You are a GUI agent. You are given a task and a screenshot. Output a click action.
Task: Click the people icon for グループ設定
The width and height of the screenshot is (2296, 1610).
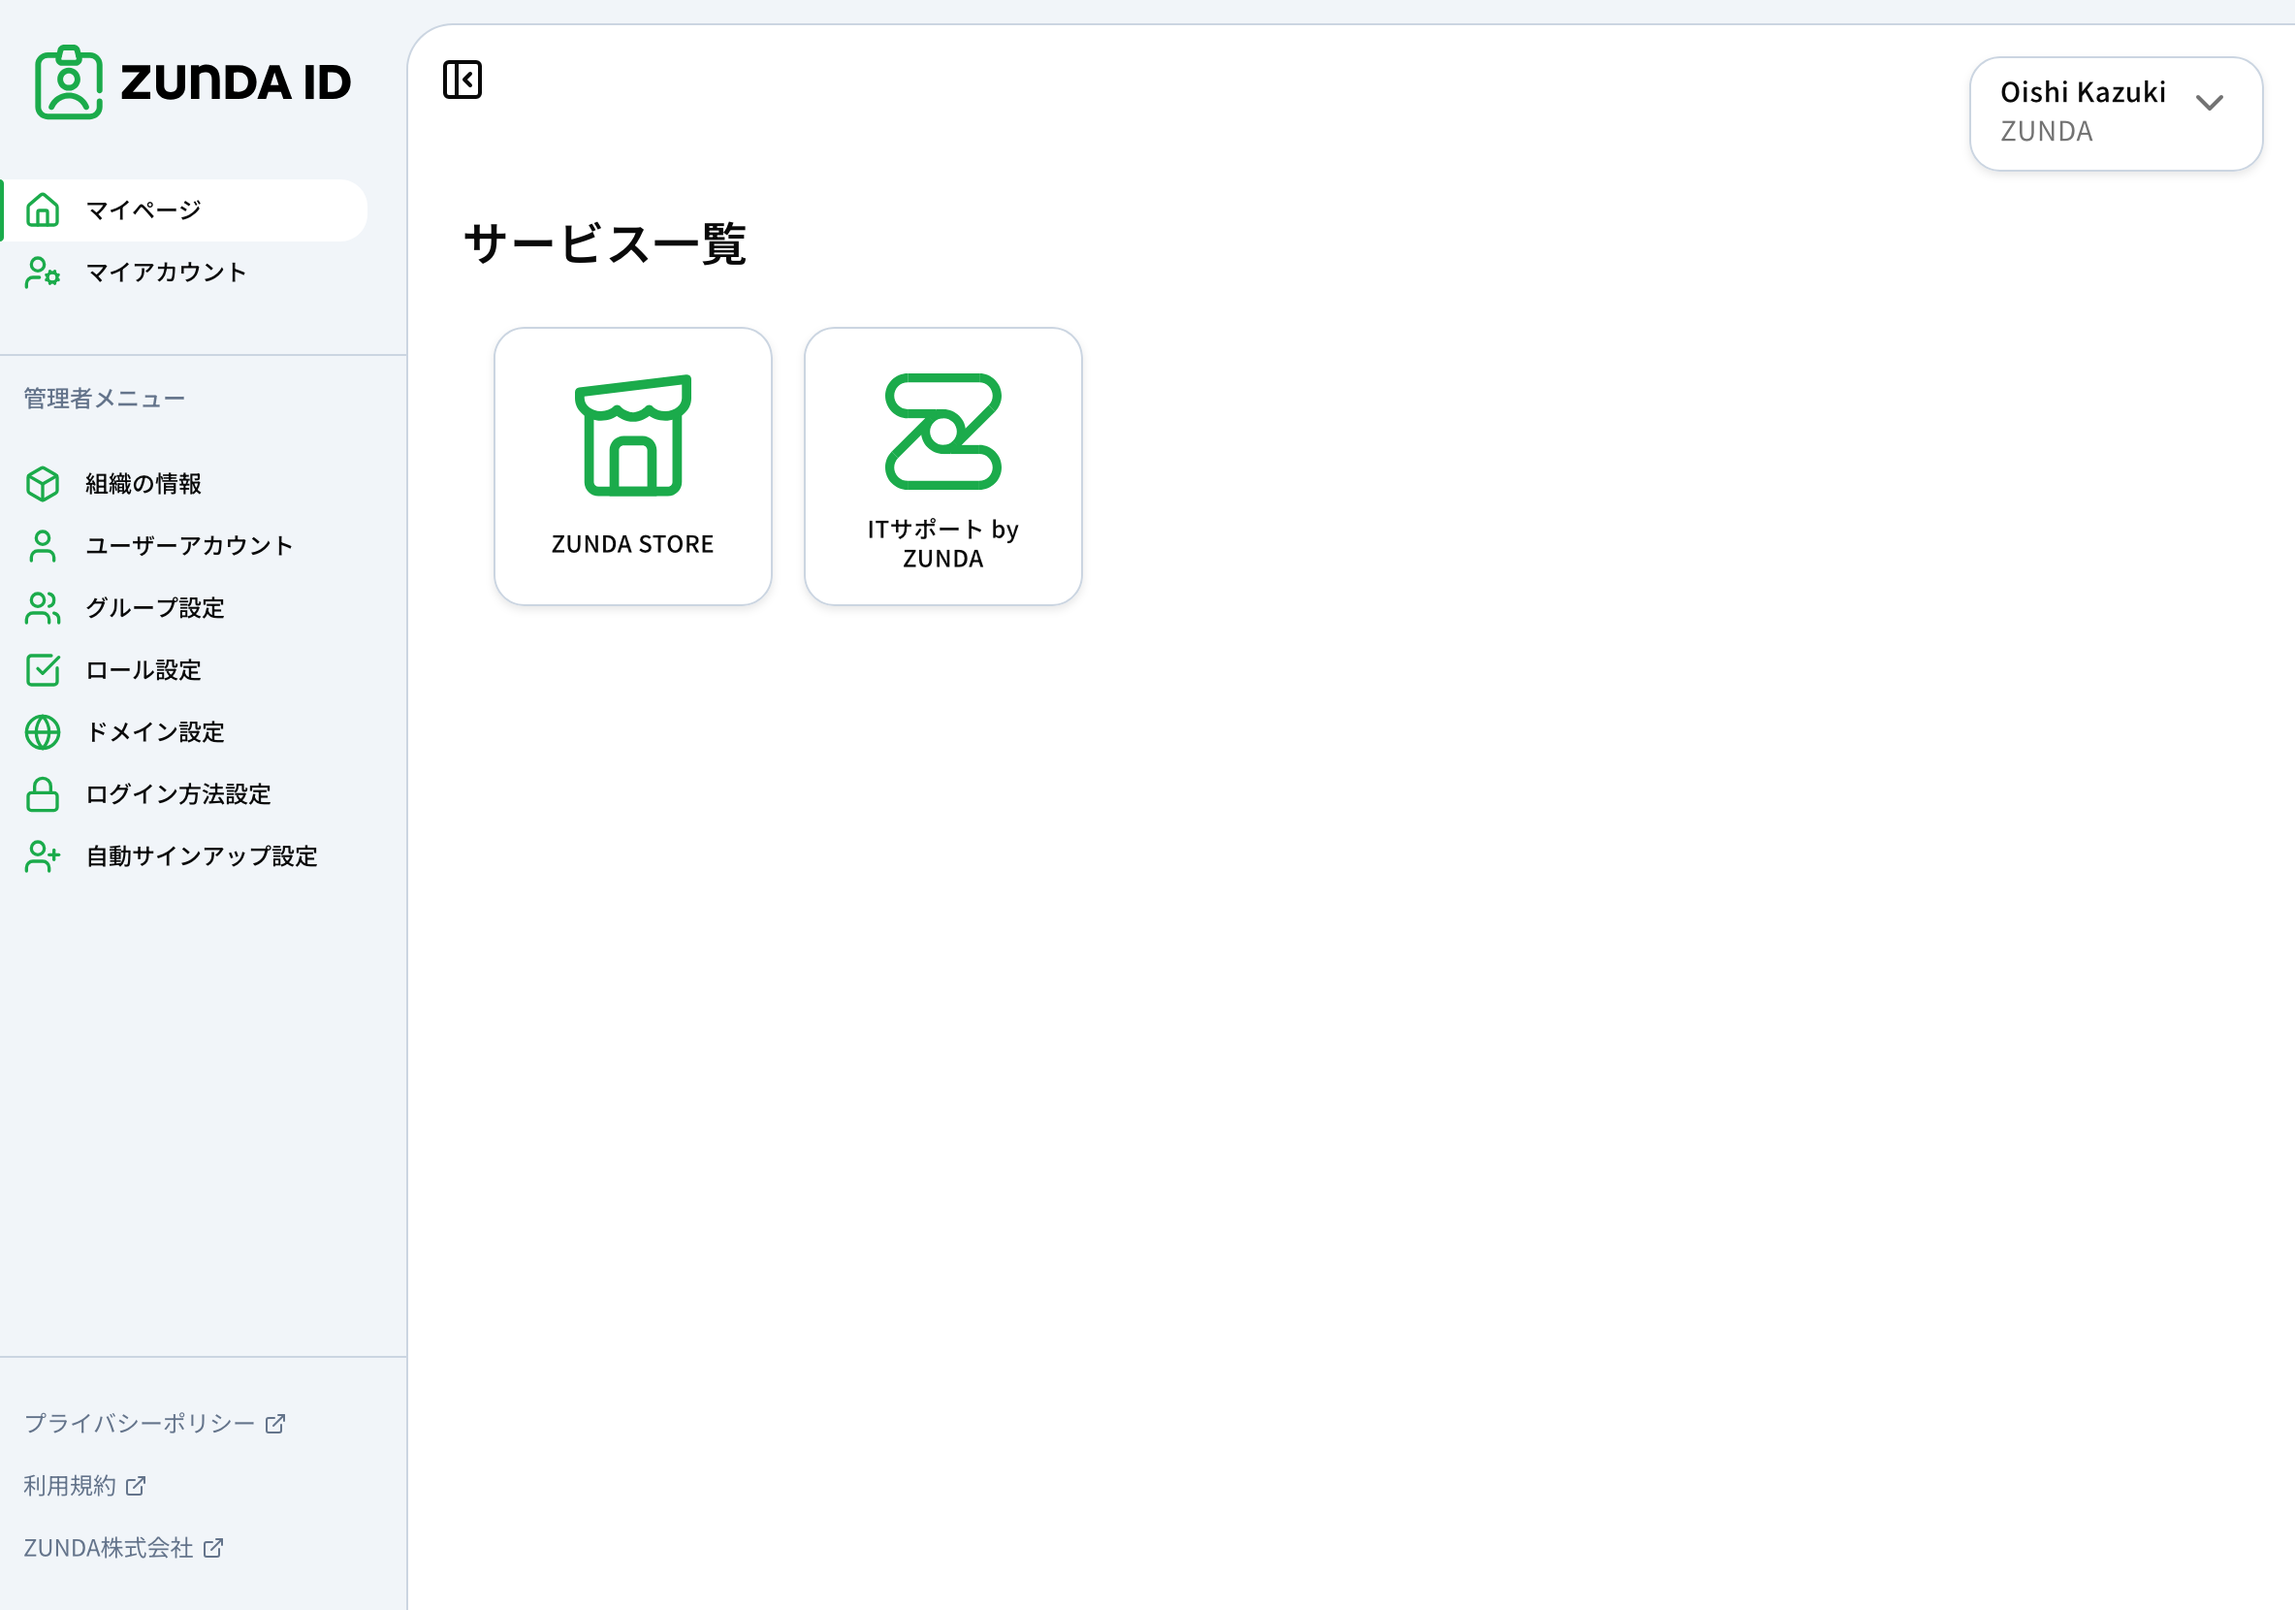[x=43, y=608]
